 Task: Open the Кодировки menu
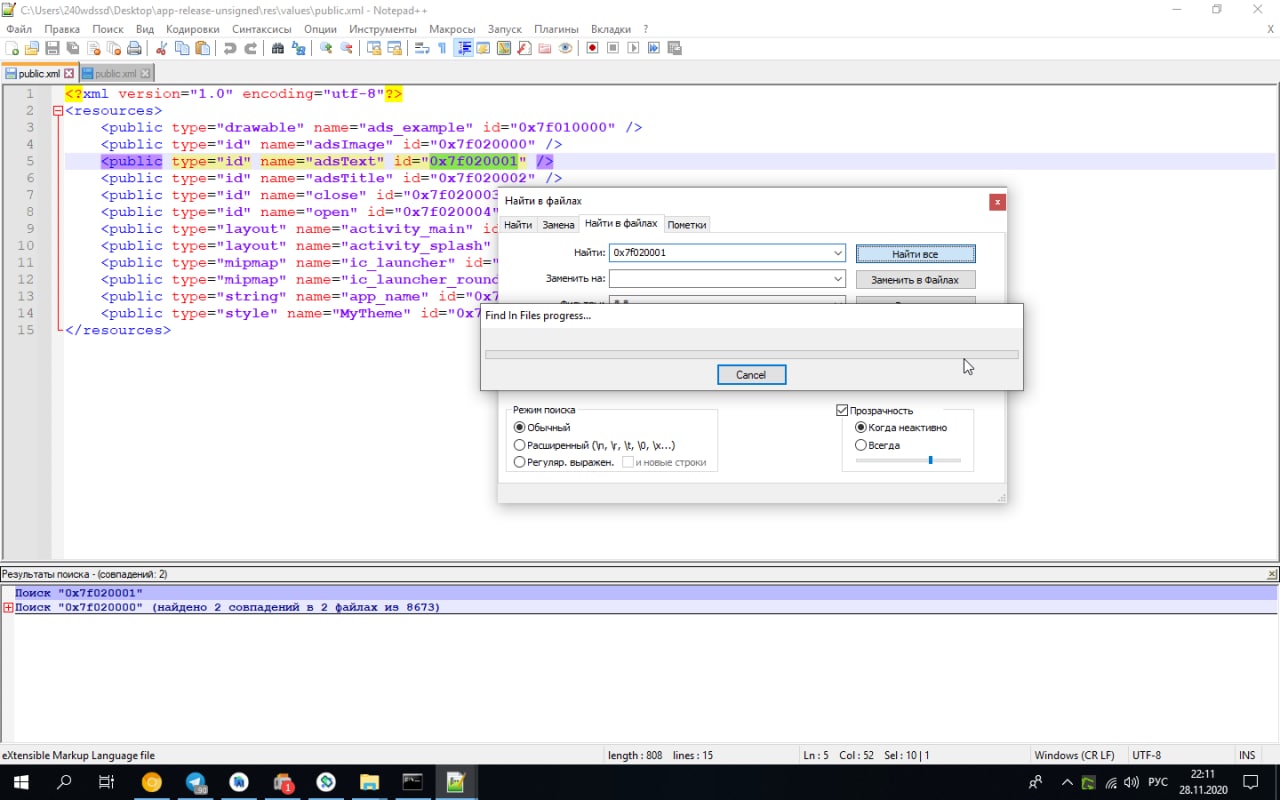[193, 29]
